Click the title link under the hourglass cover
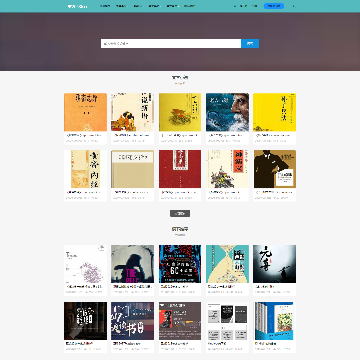This screenshot has height=360, width=360. coord(222,286)
